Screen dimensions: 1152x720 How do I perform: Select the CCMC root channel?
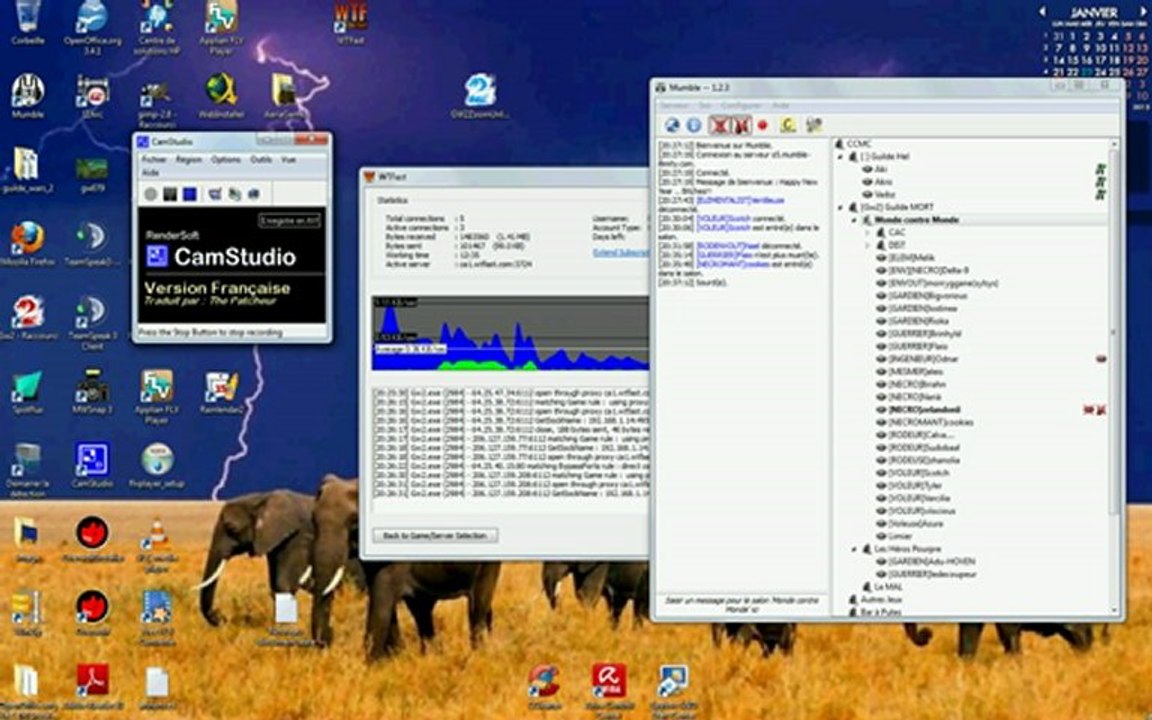tap(859, 144)
